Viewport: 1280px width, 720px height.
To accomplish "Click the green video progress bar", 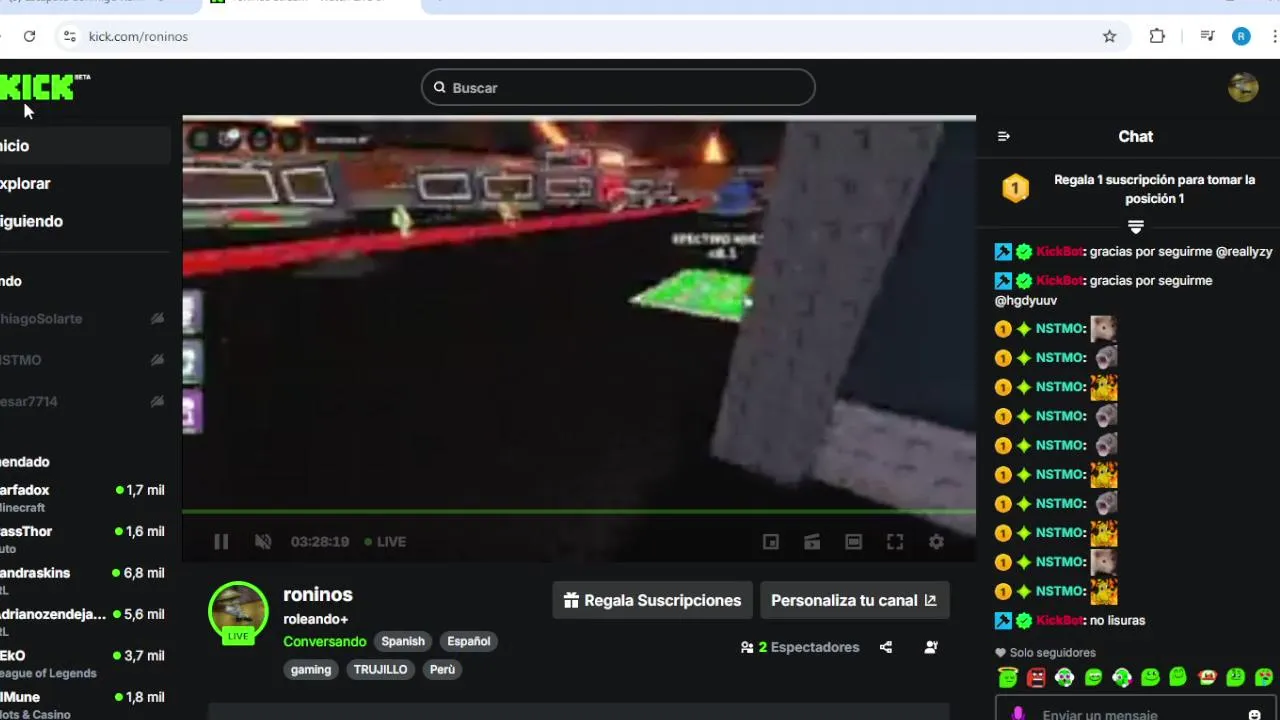I will 579,512.
